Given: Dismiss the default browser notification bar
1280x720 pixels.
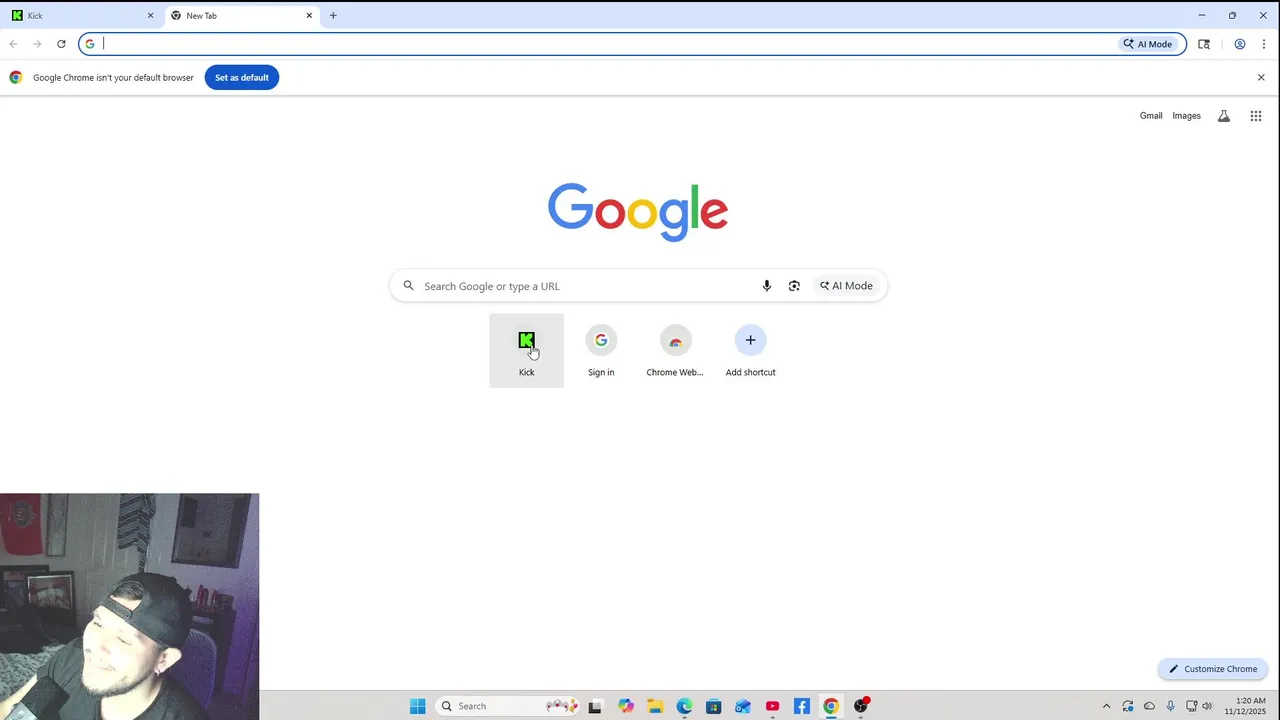Looking at the screenshot, I should pos(1261,77).
